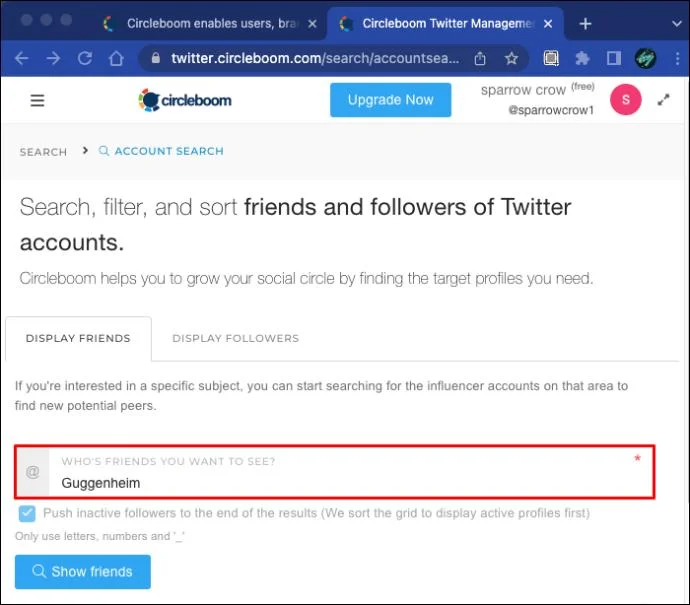Screen dimensions: 690x605
Task: Click the Show friends button
Action: coord(83,572)
